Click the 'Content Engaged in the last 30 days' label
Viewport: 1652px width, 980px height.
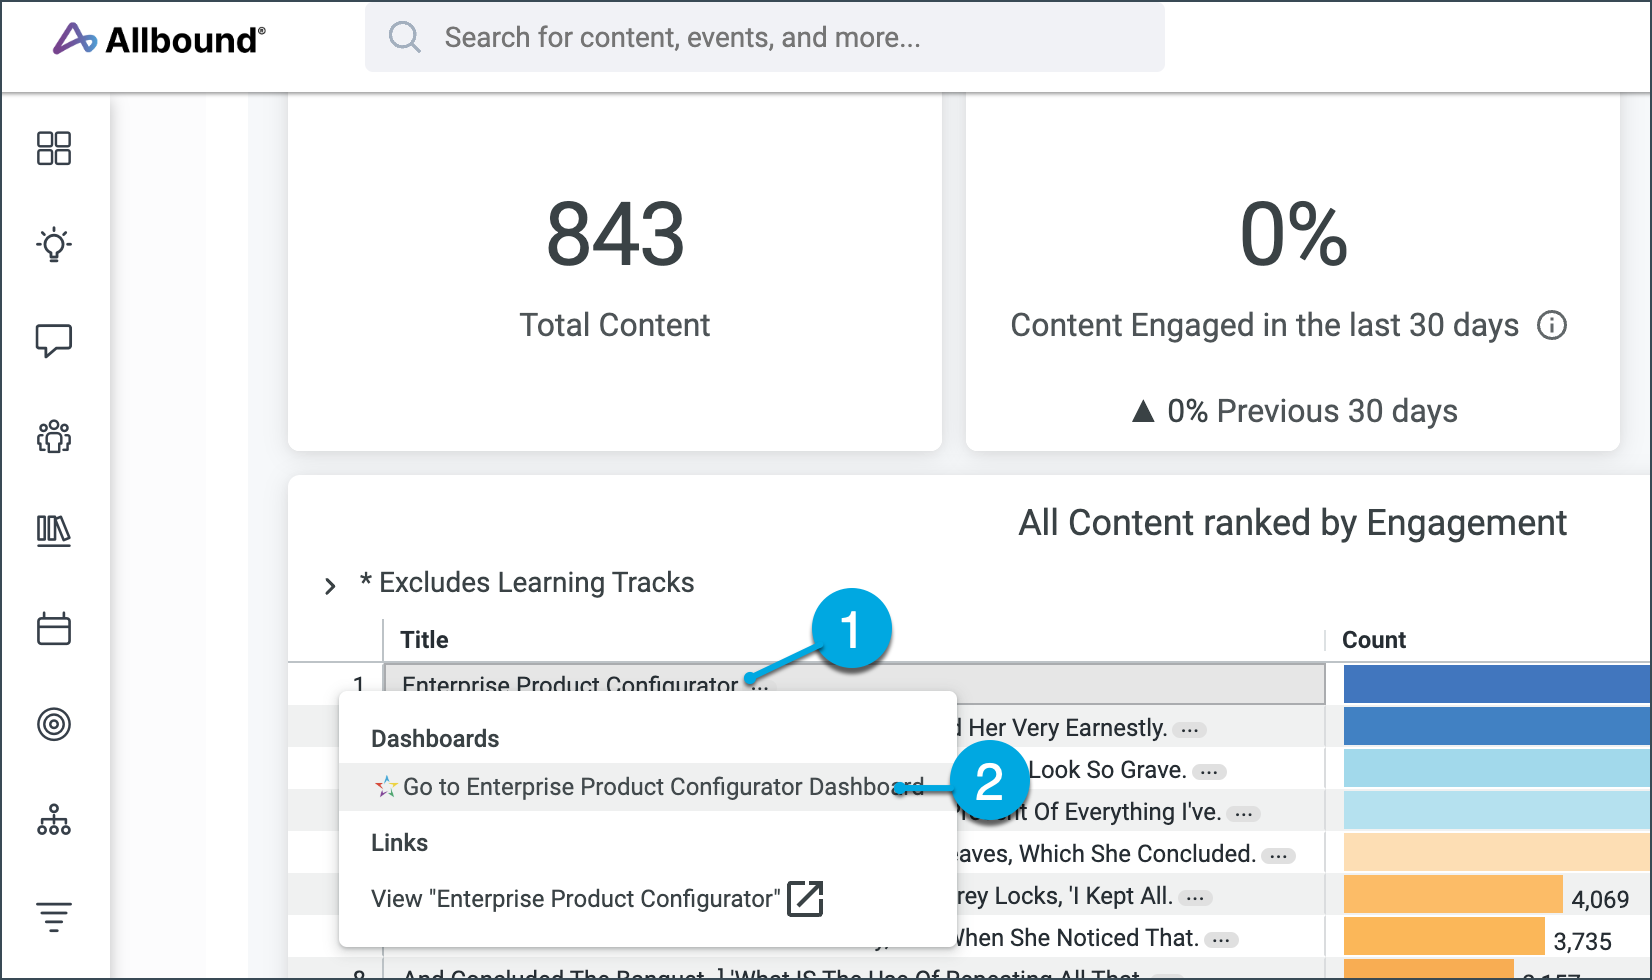point(1264,325)
